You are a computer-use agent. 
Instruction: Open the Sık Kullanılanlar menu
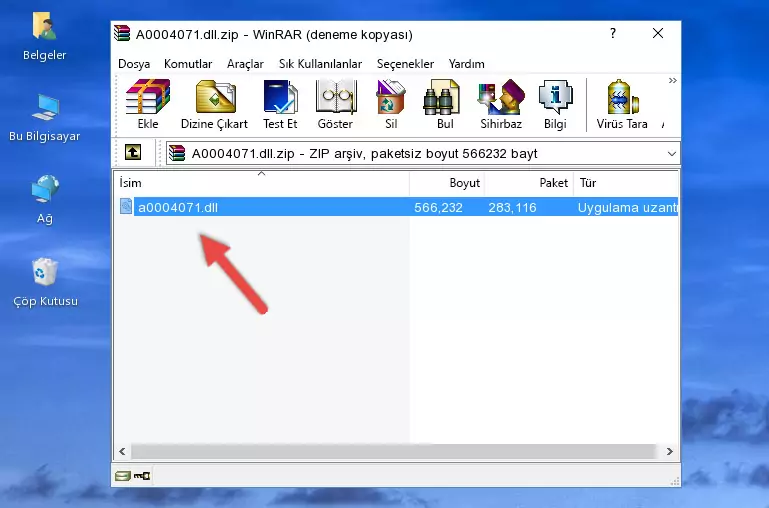click(x=320, y=64)
